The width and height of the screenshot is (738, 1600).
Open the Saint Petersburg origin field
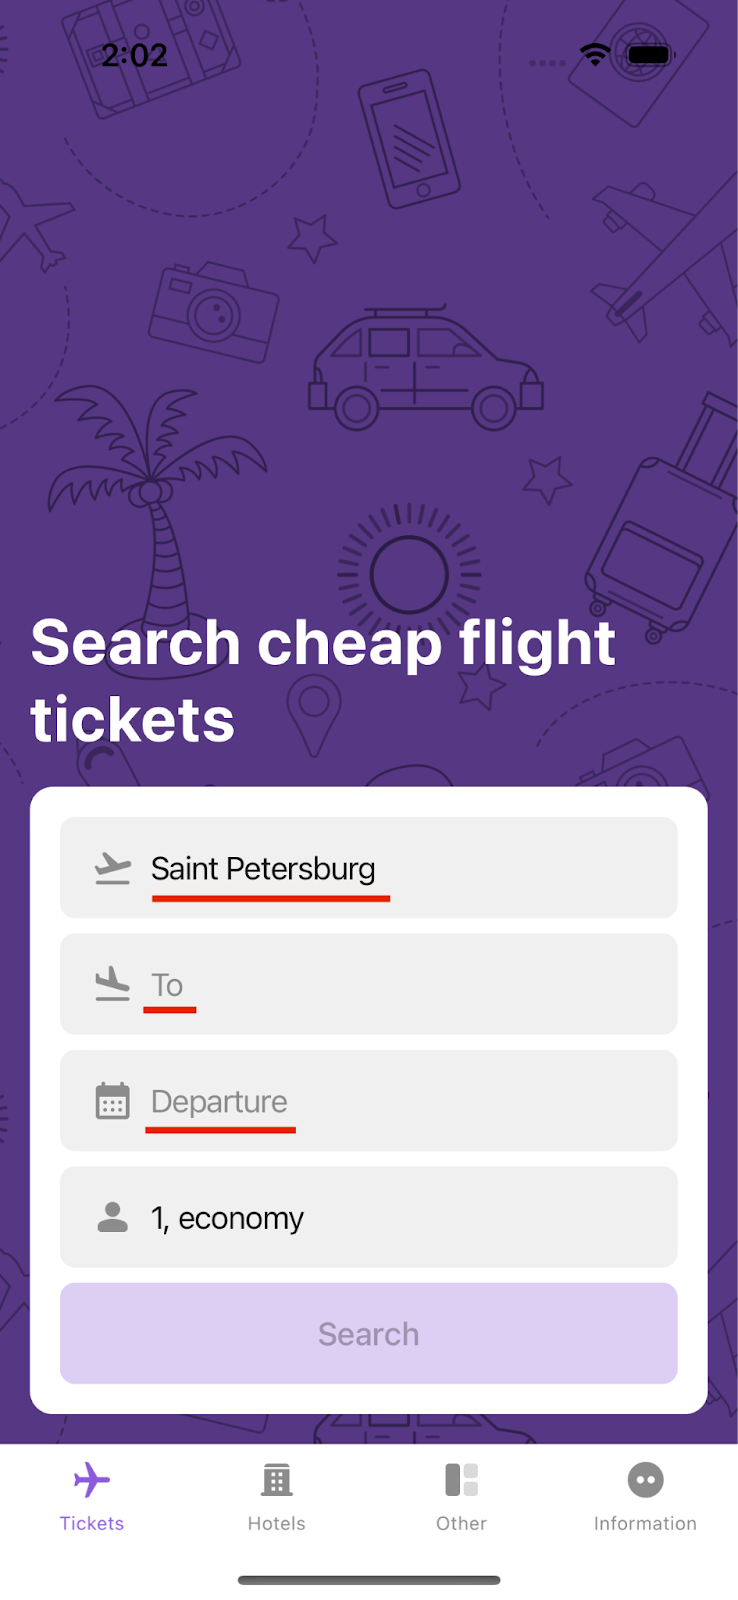tap(369, 868)
